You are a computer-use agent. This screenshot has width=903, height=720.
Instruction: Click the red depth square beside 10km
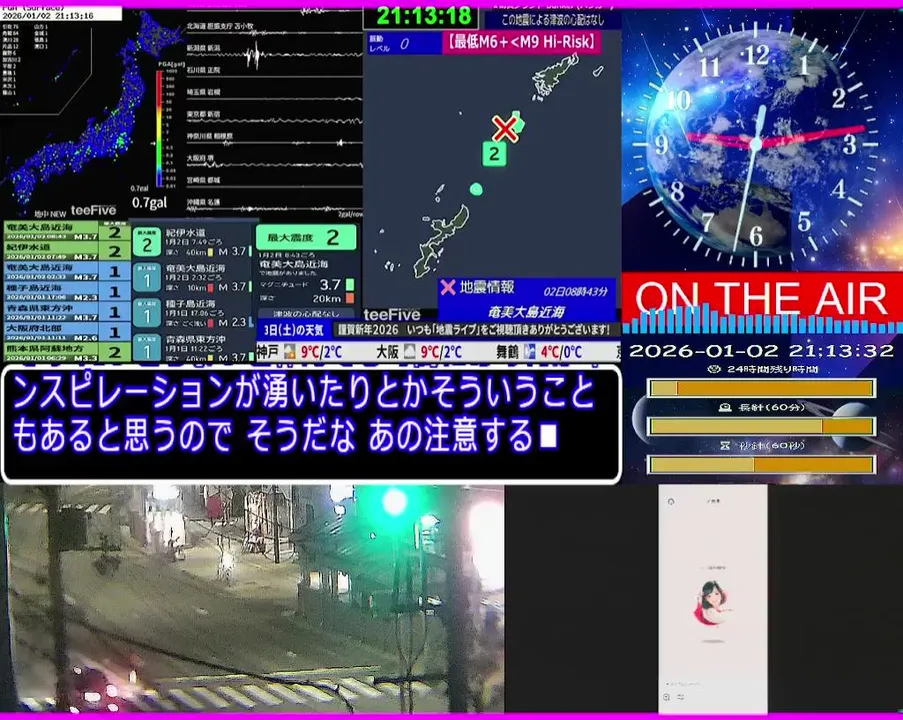pyautogui.click(x=210, y=287)
